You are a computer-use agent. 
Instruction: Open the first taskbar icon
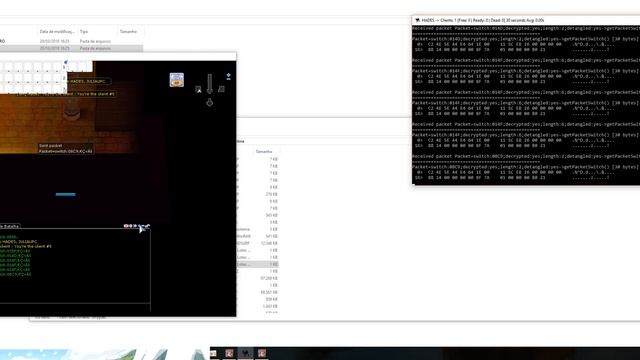(213, 353)
